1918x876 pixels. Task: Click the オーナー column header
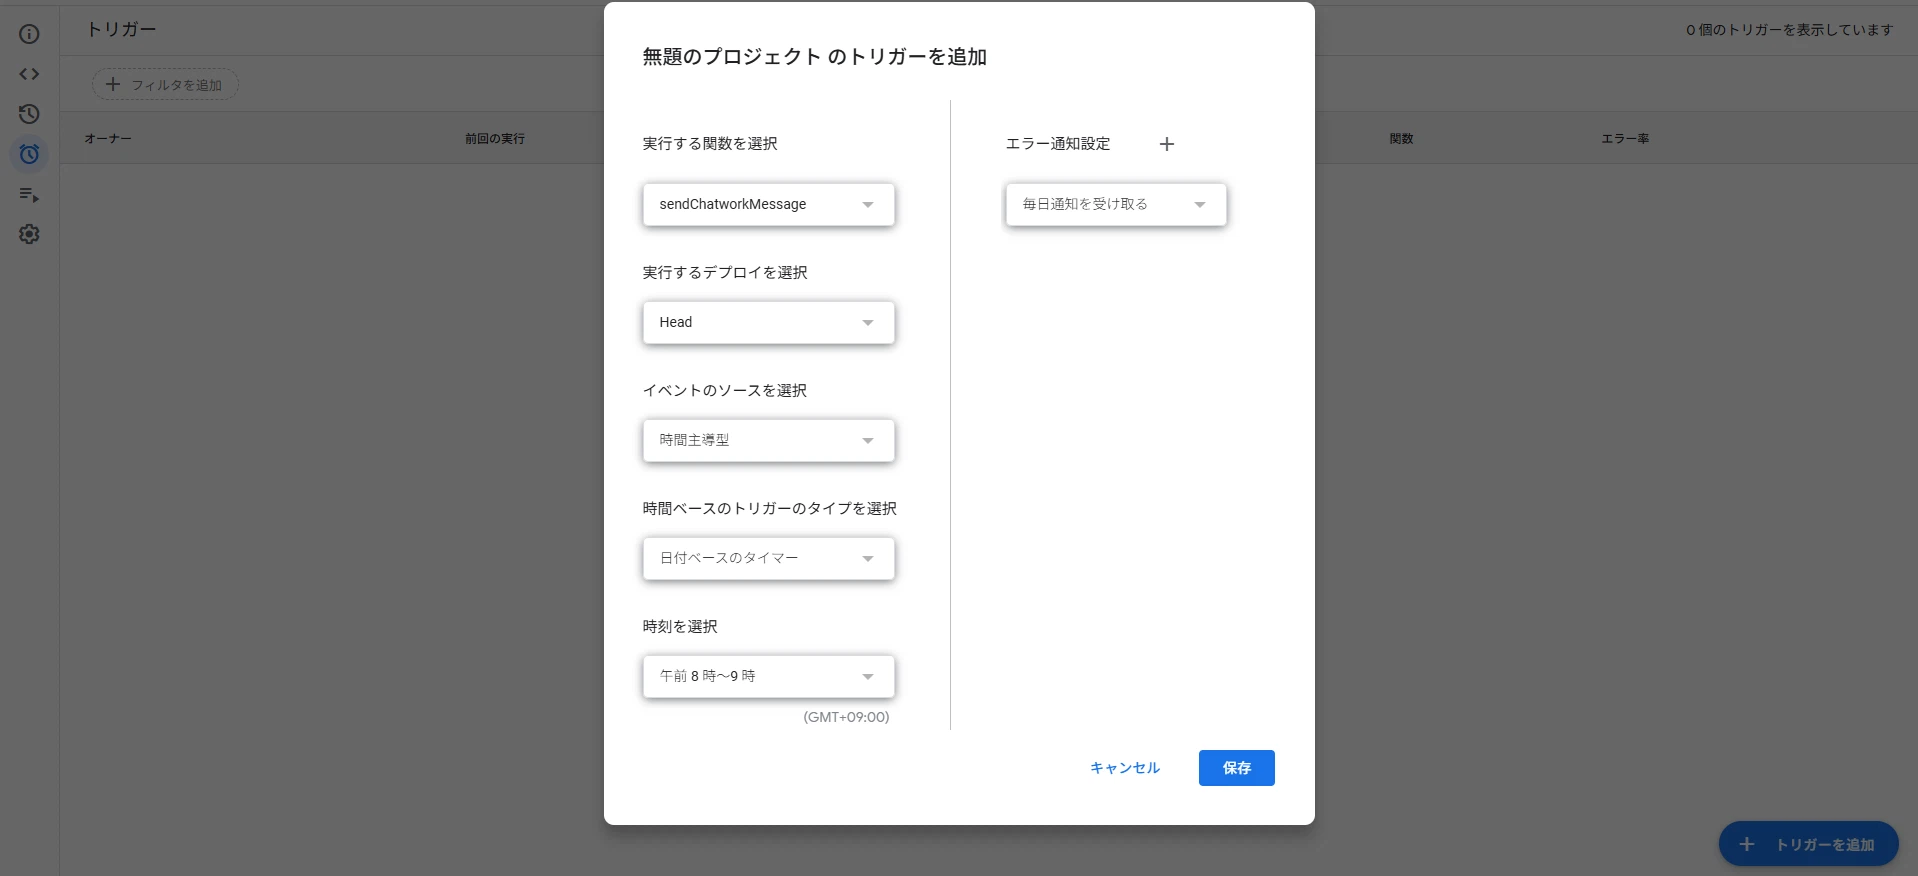click(x=108, y=139)
